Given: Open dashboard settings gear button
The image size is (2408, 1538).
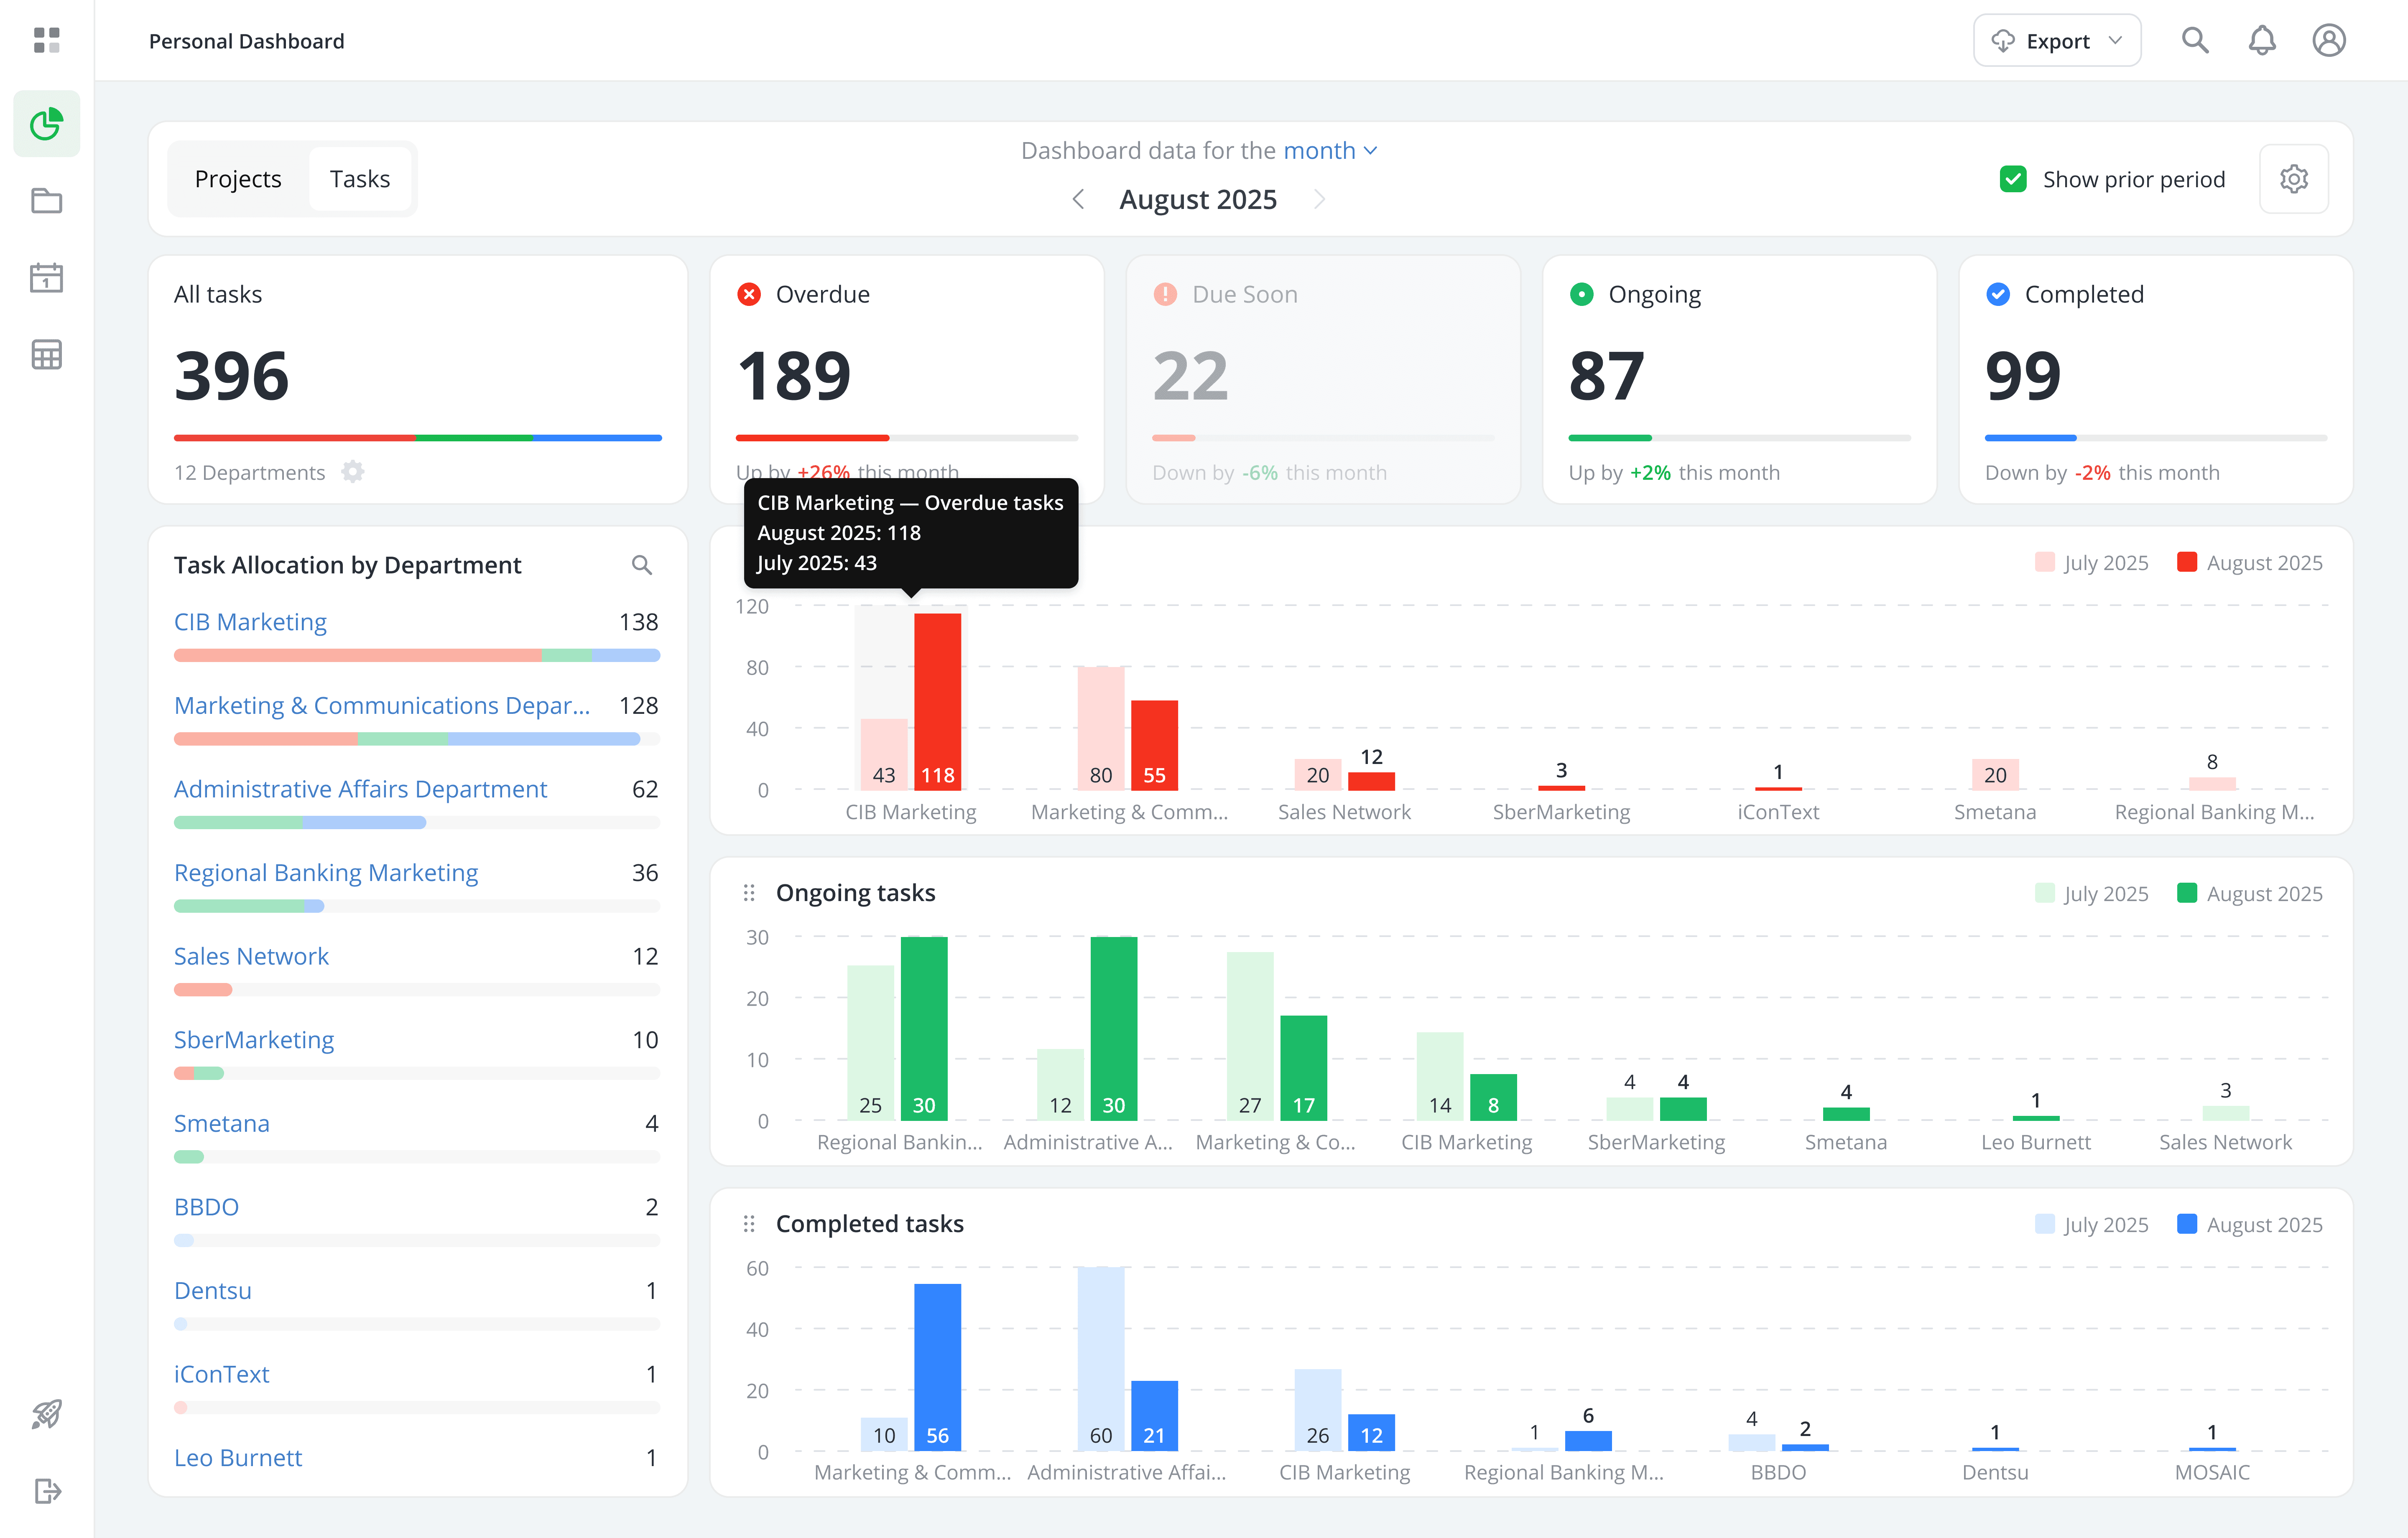Looking at the screenshot, I should point(2293,179).
